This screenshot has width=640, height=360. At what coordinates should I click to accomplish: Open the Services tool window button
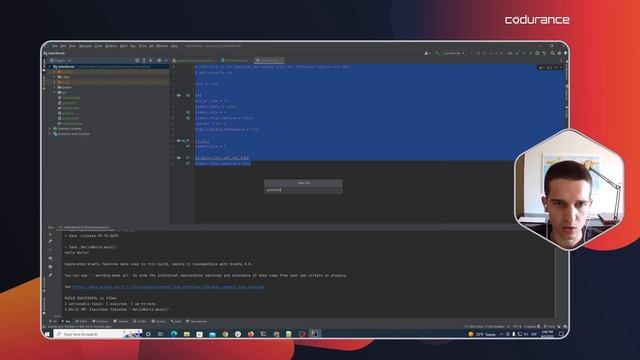tap(159, 322)
